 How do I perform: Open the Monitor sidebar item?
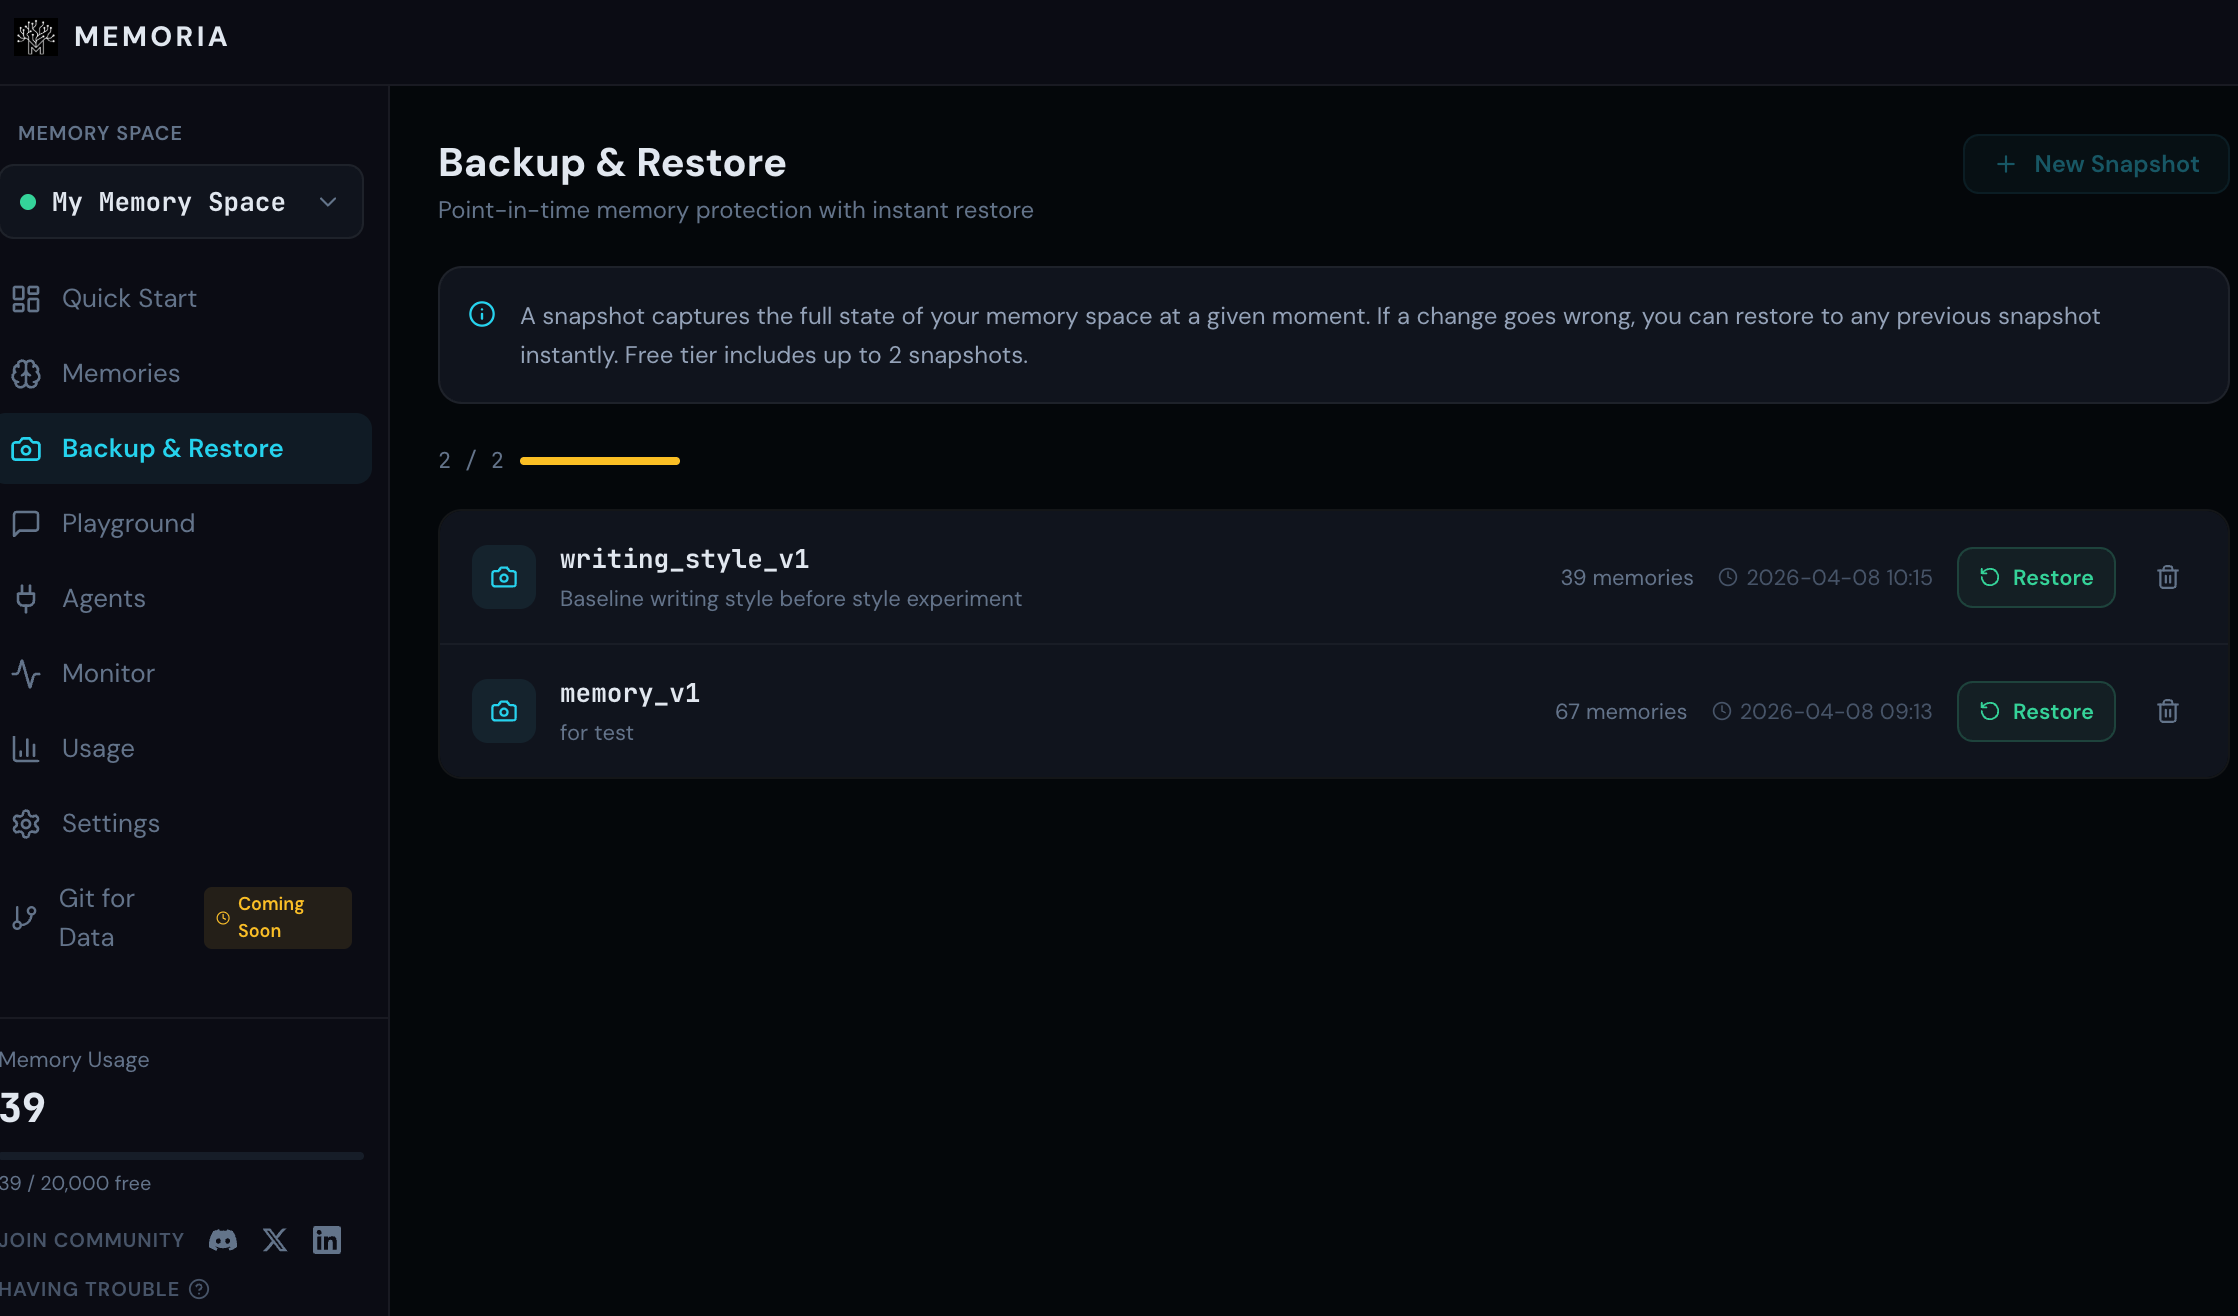tap(108, 673)
